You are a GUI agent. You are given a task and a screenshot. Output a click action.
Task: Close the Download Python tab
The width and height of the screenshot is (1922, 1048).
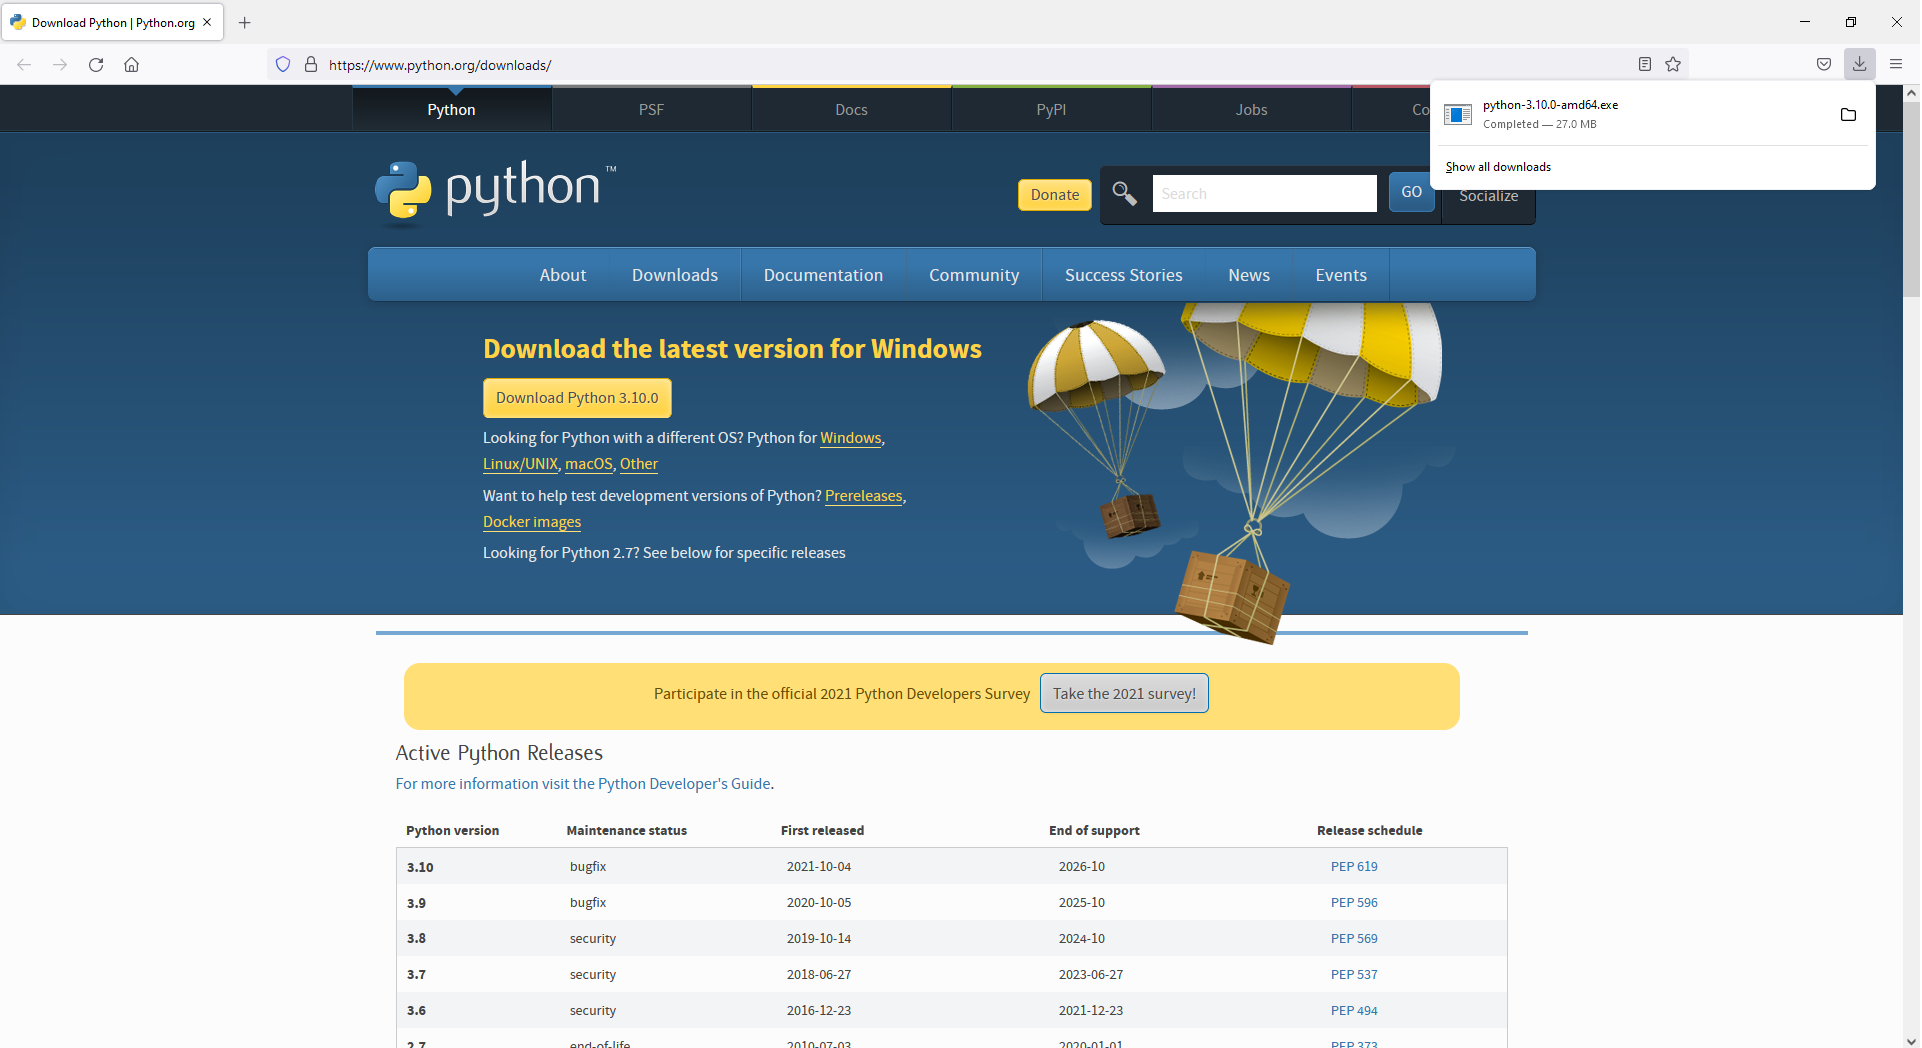pyautogui.click(x=207, y=22)
